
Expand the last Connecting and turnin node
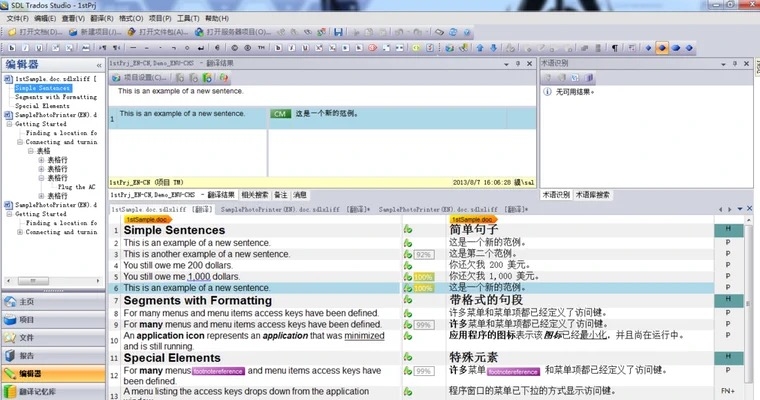20,232
